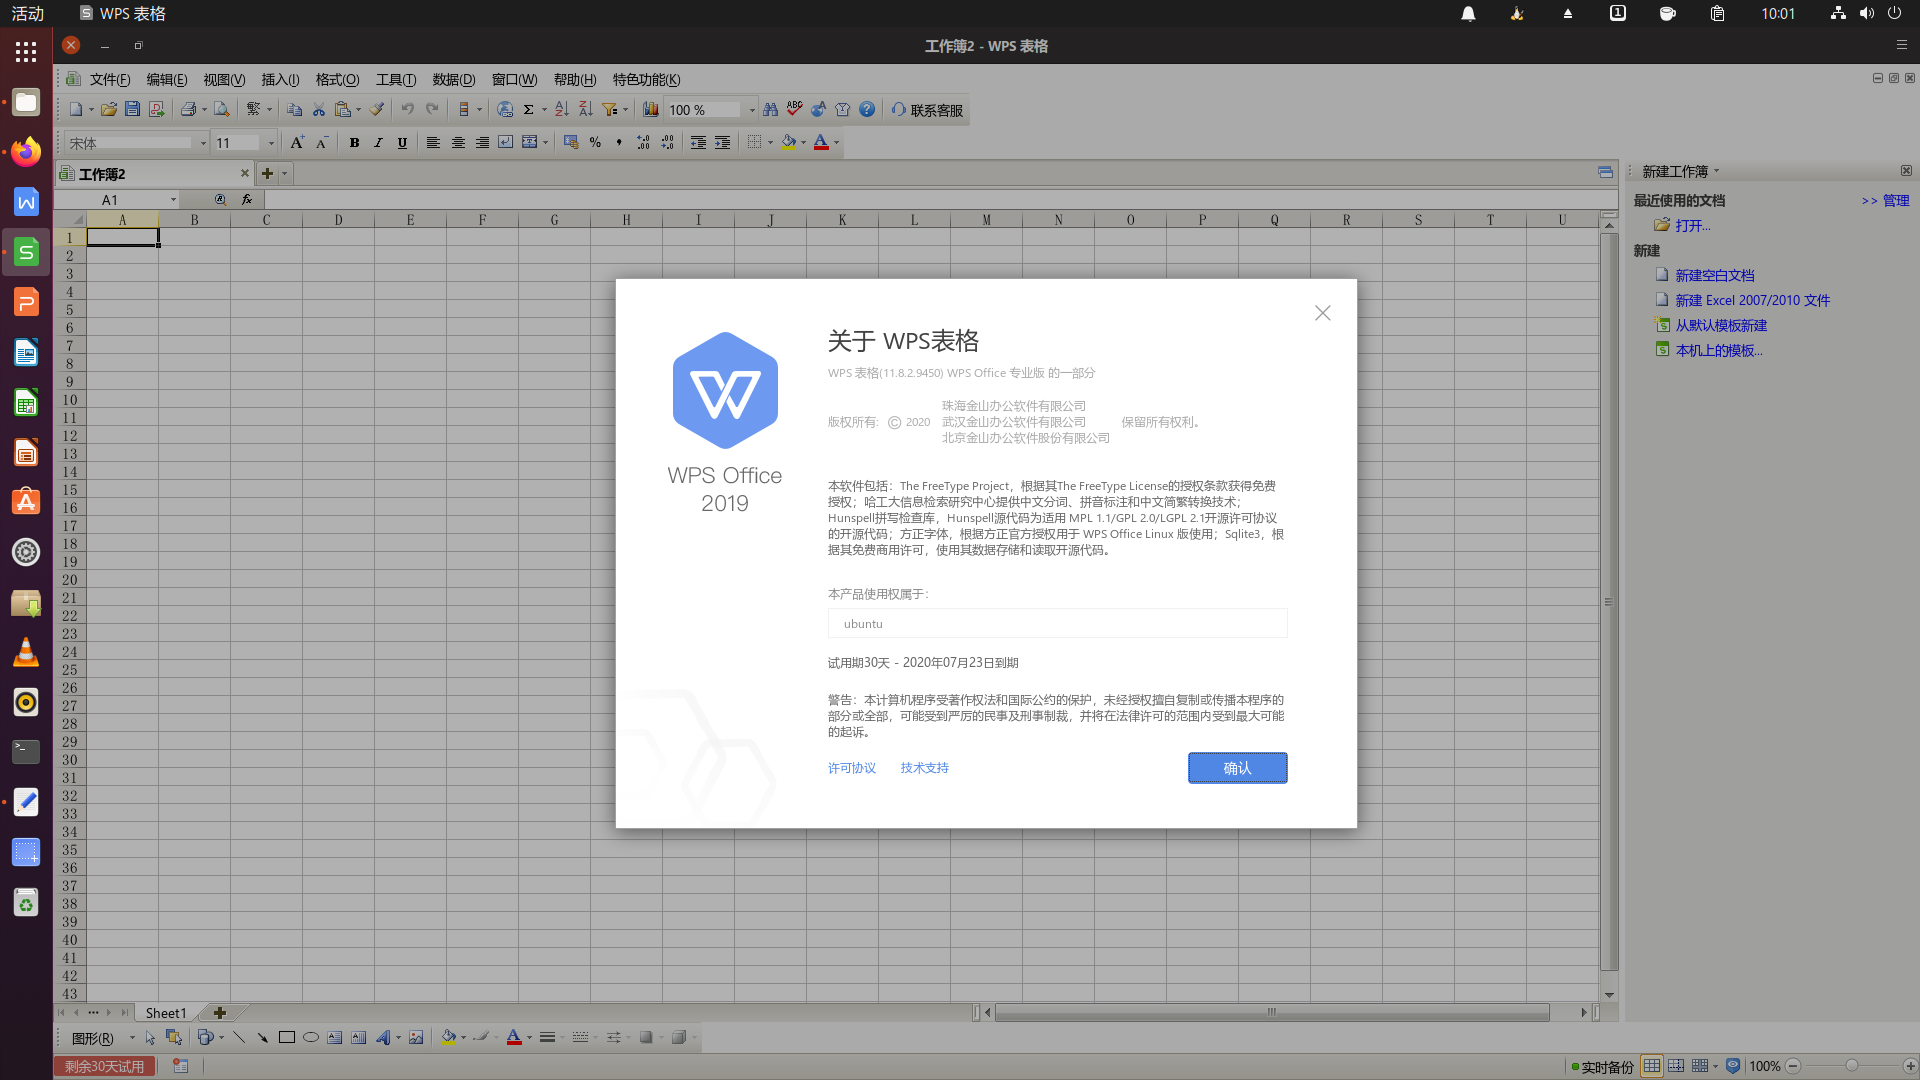Click the 联系客服 contact support button
Viewport: 1920px width, 1080px height.
click(926, 110)
